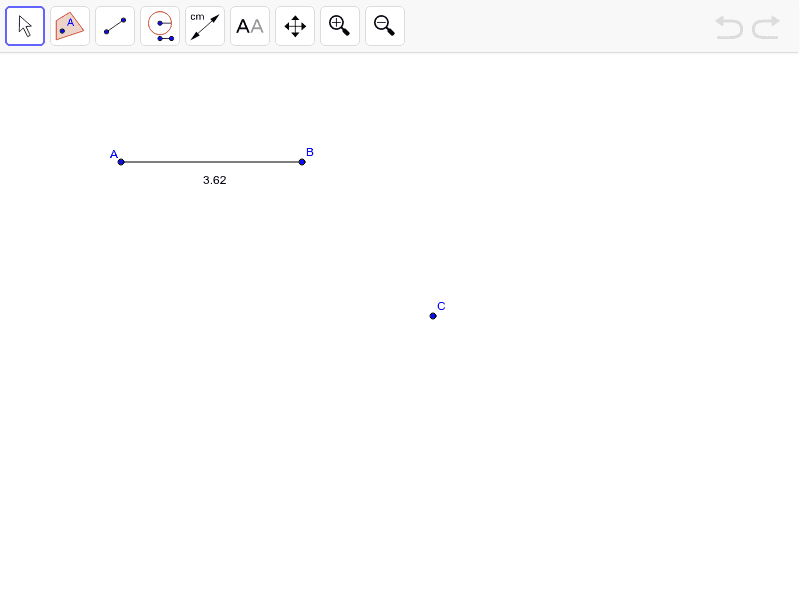Click the Redo arrow
This screenshot has height=600, width=800.
click(766, 27)
